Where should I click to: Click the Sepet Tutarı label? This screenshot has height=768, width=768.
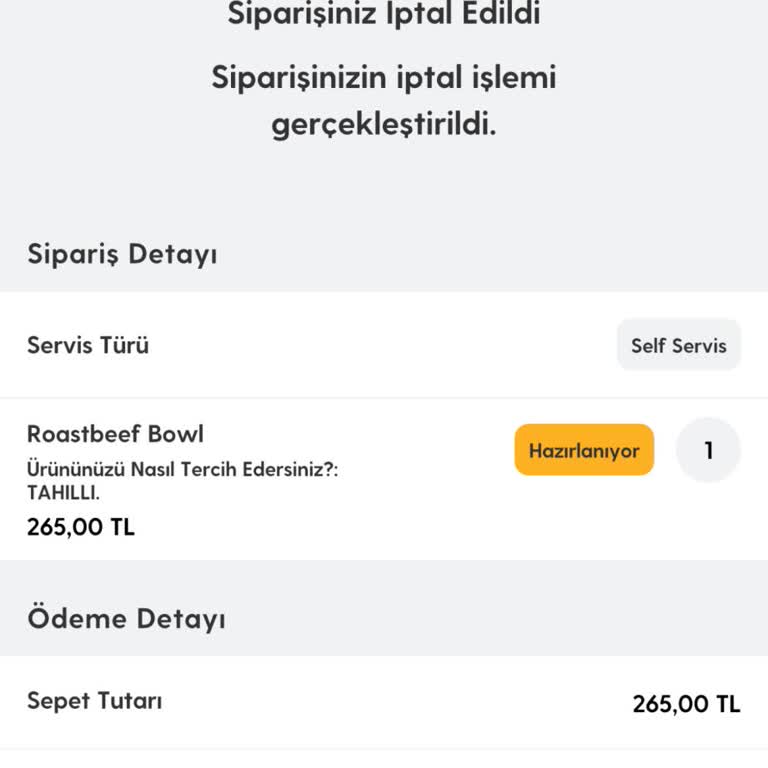[x=95, y=701]
